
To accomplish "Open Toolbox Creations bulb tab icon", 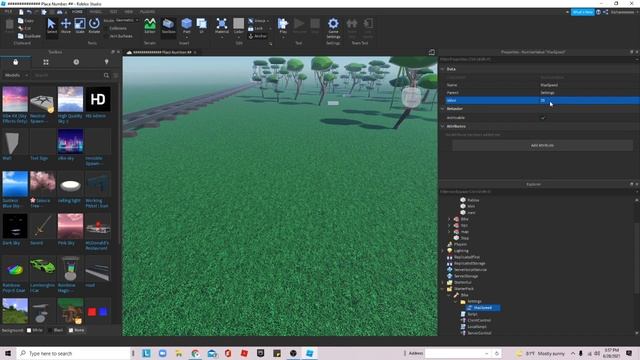I will tap(107, 62).
